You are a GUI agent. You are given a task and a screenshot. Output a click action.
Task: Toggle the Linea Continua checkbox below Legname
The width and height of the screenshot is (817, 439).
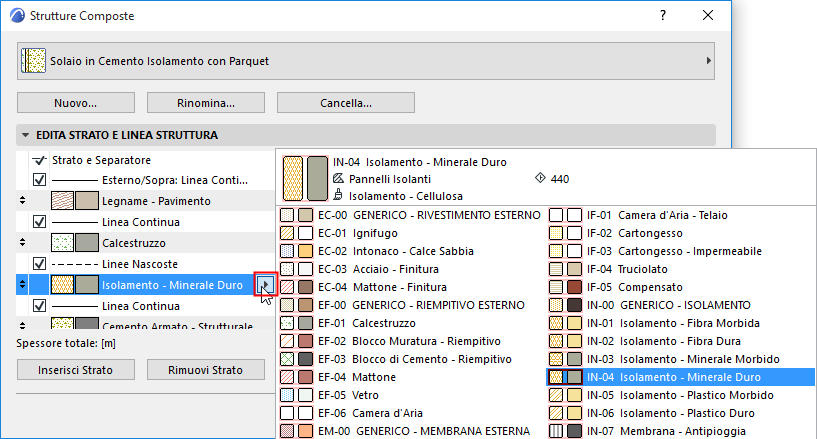tap(39, 222)
